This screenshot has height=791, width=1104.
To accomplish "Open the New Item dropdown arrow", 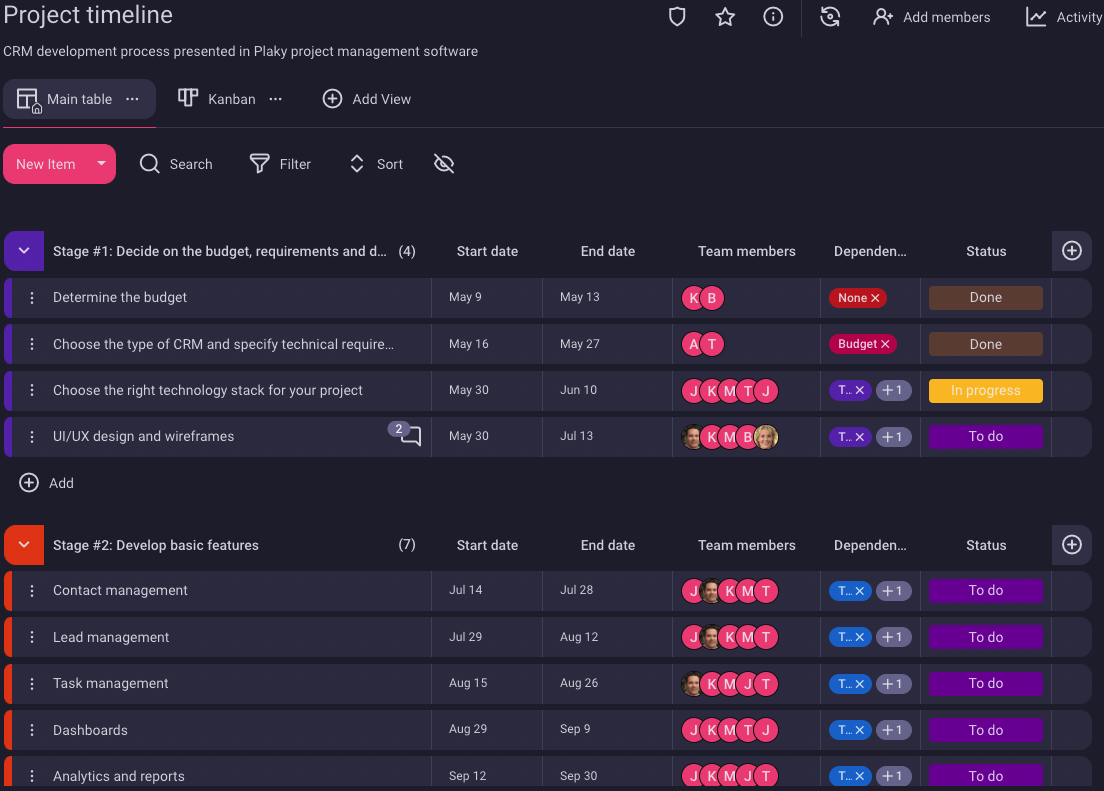I will (x=101, y=164).
